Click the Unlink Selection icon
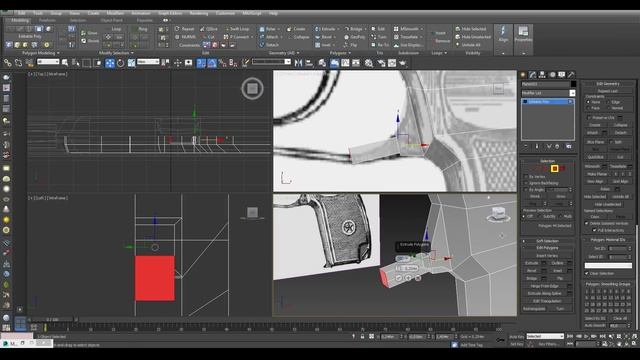 point(18,62)
